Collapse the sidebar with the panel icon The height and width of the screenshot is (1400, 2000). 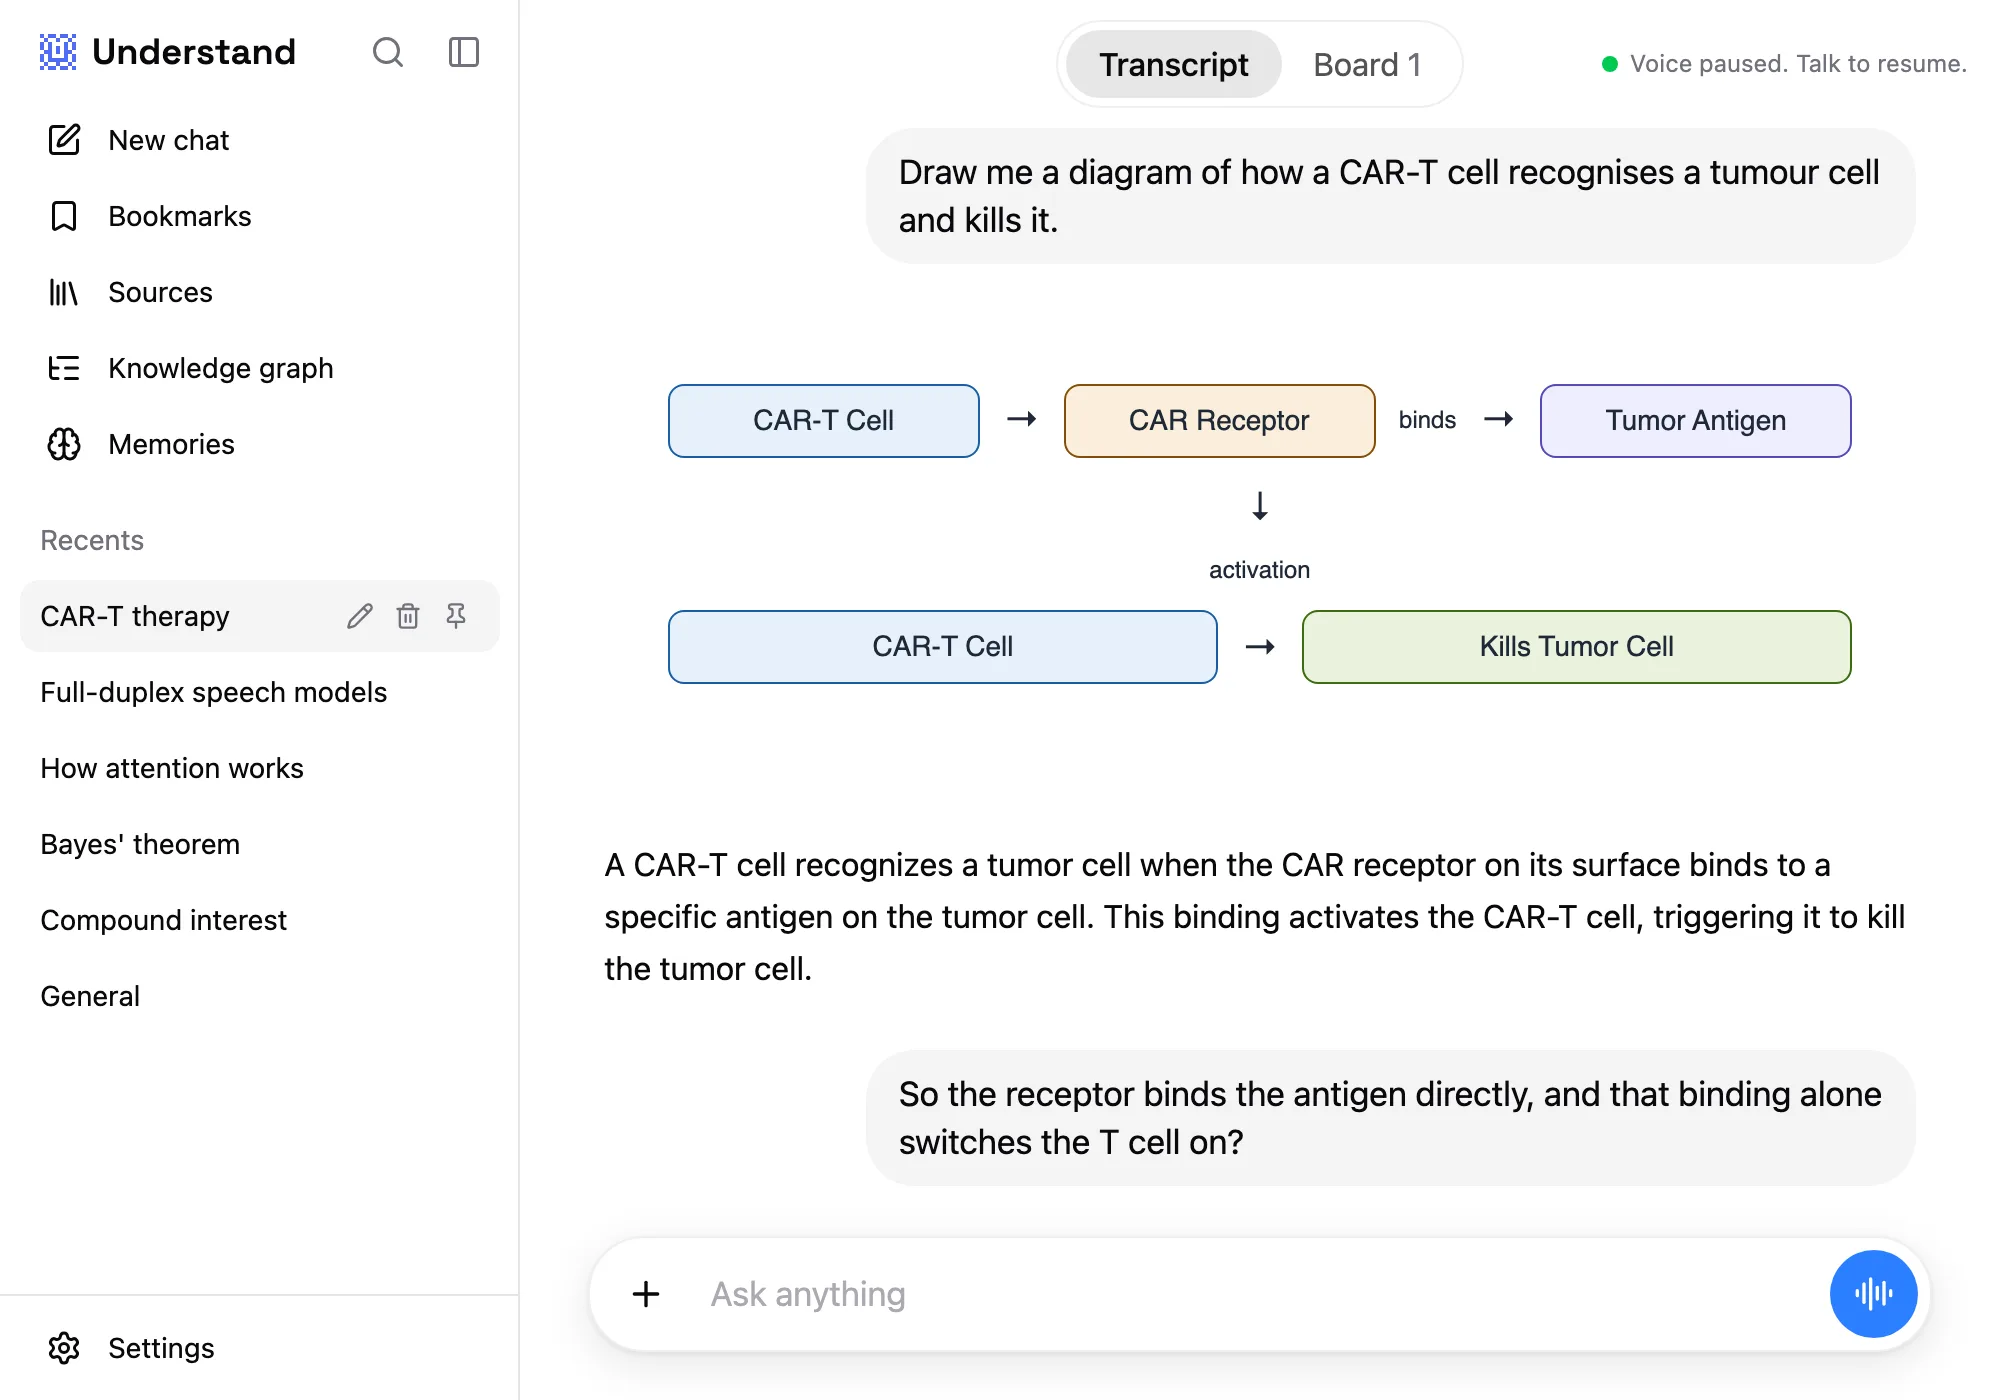[x=464, y=52]
